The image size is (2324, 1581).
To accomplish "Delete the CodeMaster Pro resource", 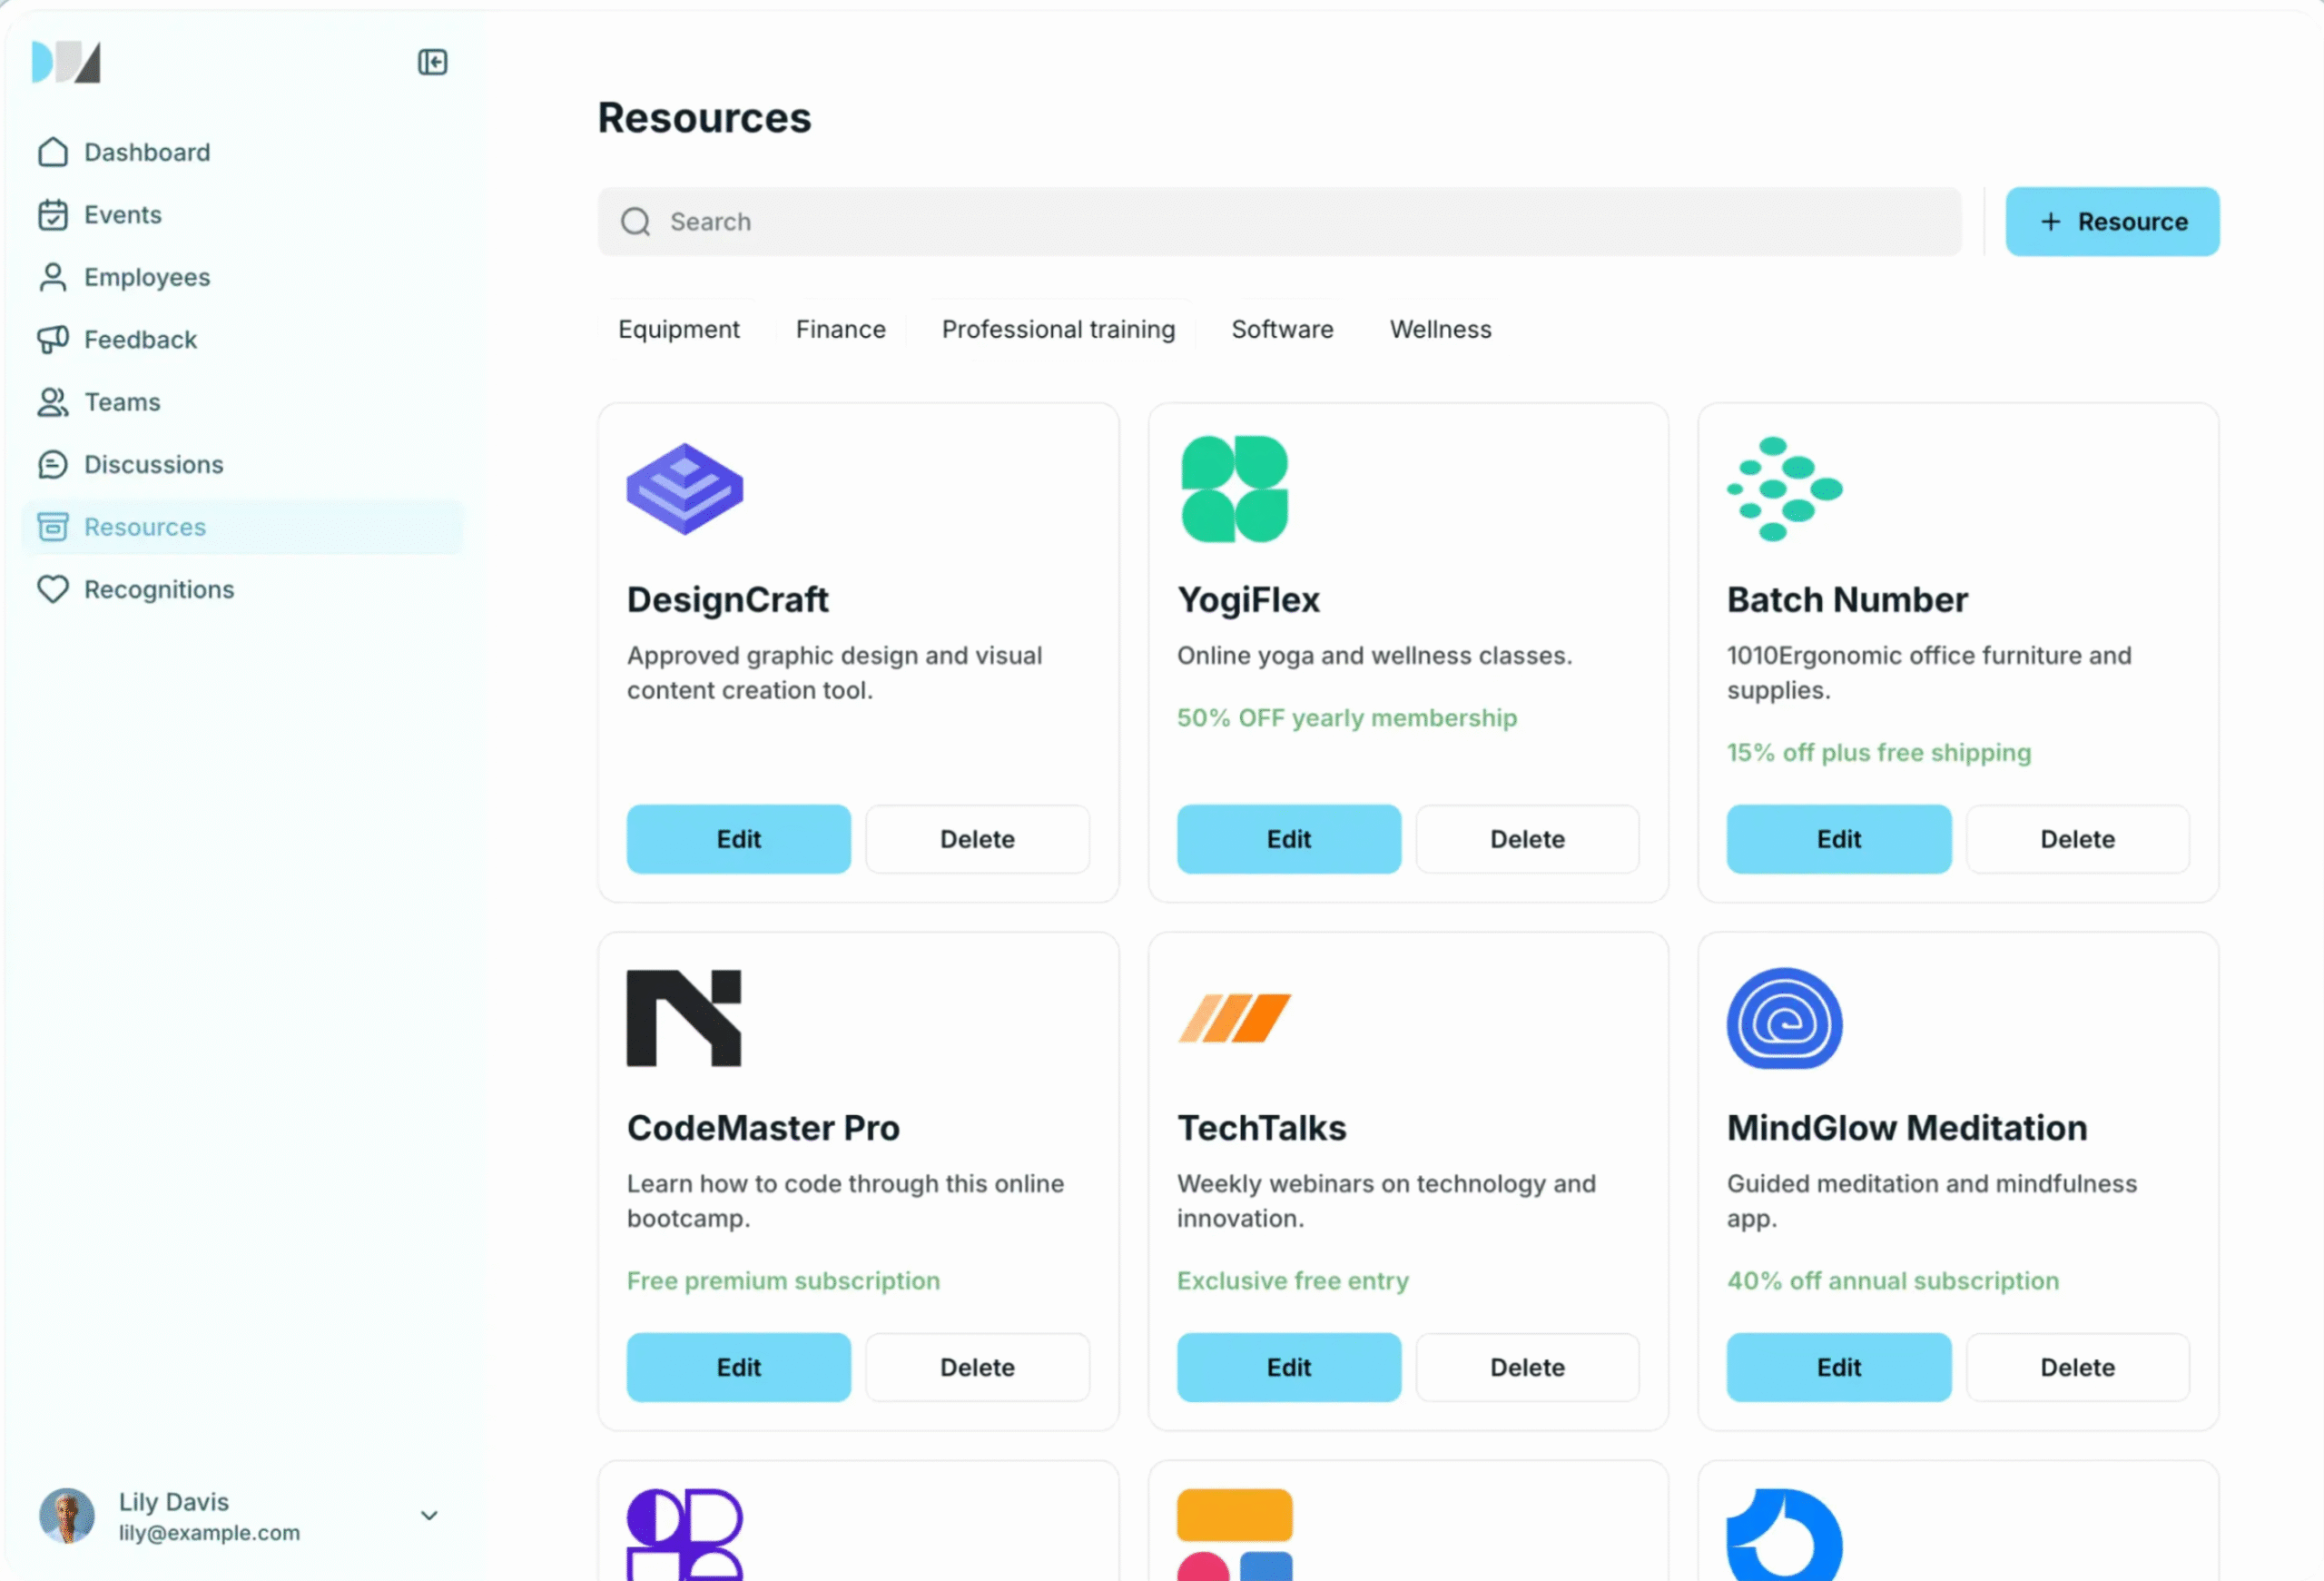I will (x=977, y=1367).
